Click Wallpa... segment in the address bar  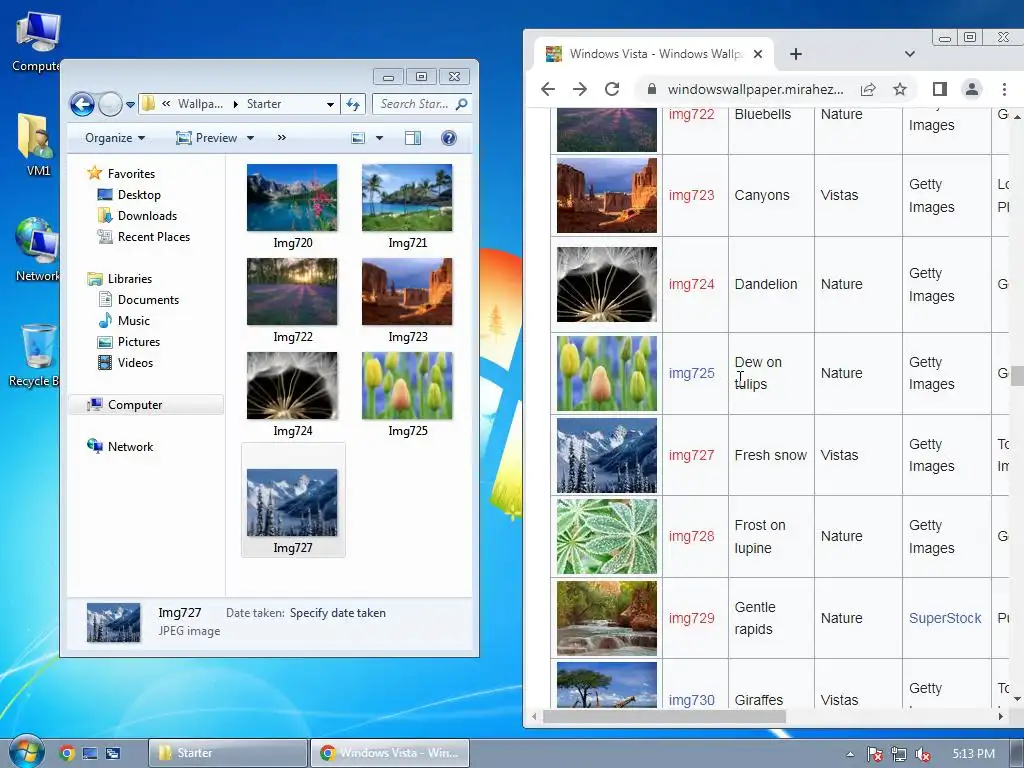click(200, 104)
